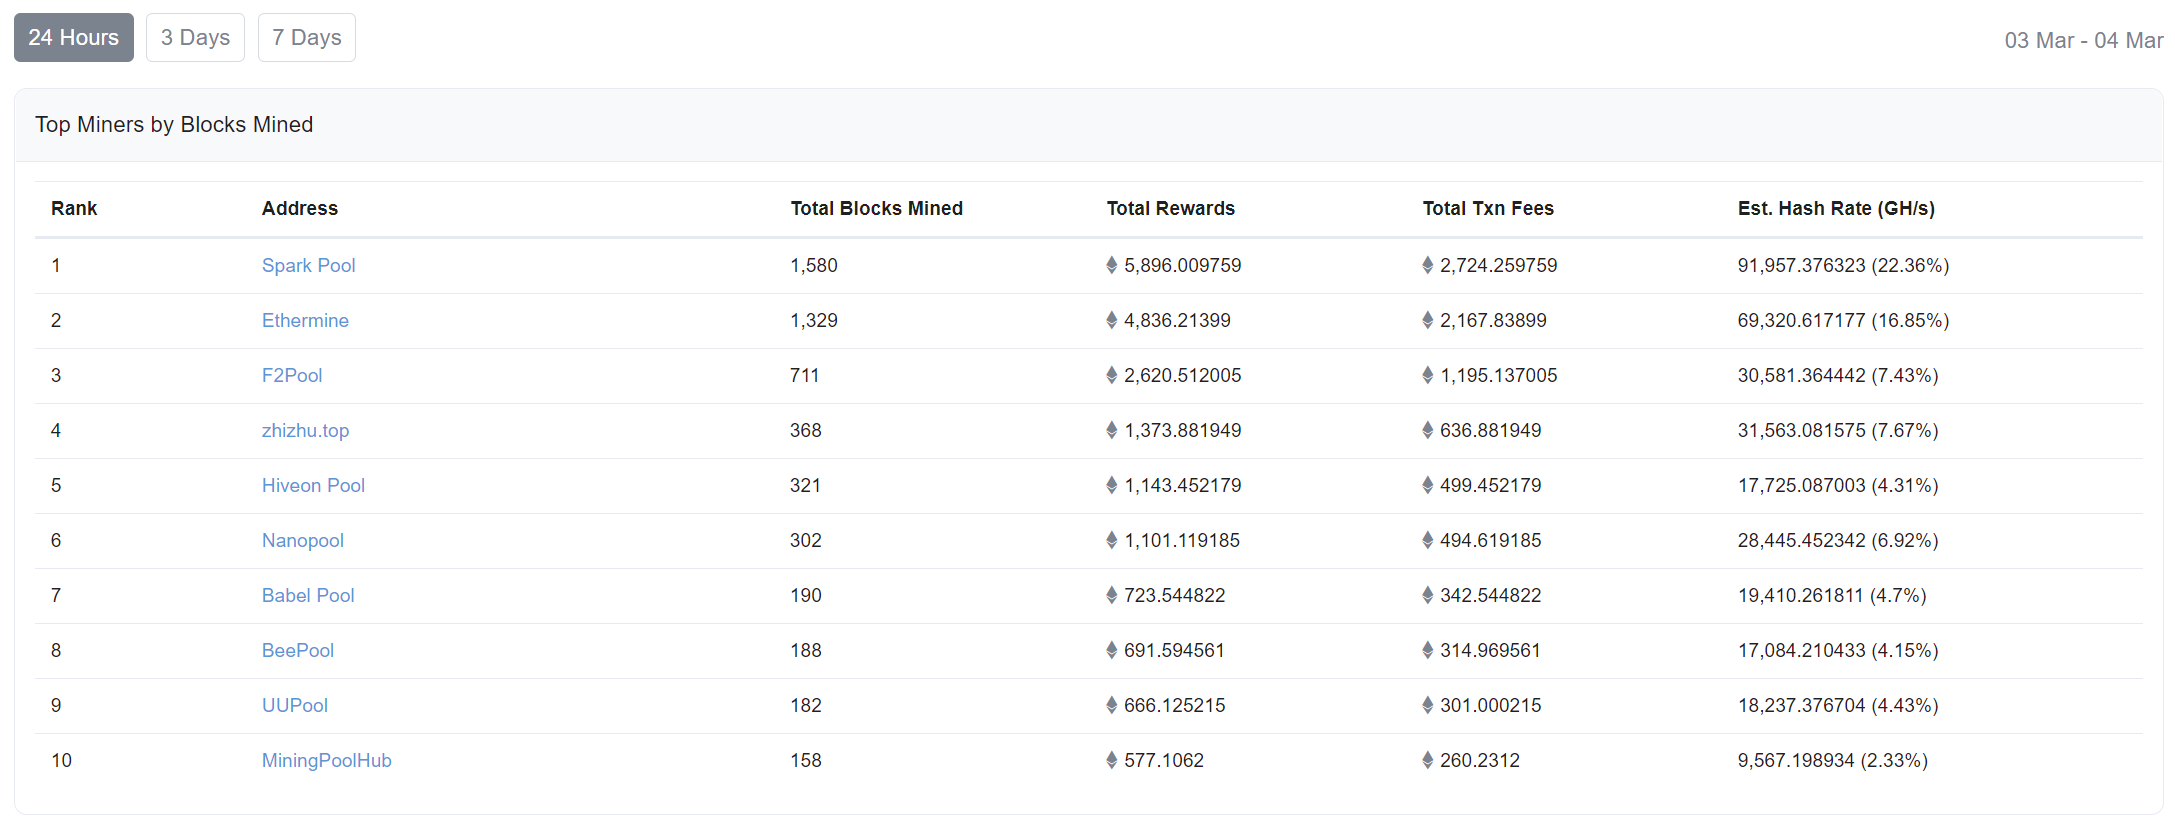Click the Rank column header
This screenshot has height=829, width=2175.
[x=74, y=209]
